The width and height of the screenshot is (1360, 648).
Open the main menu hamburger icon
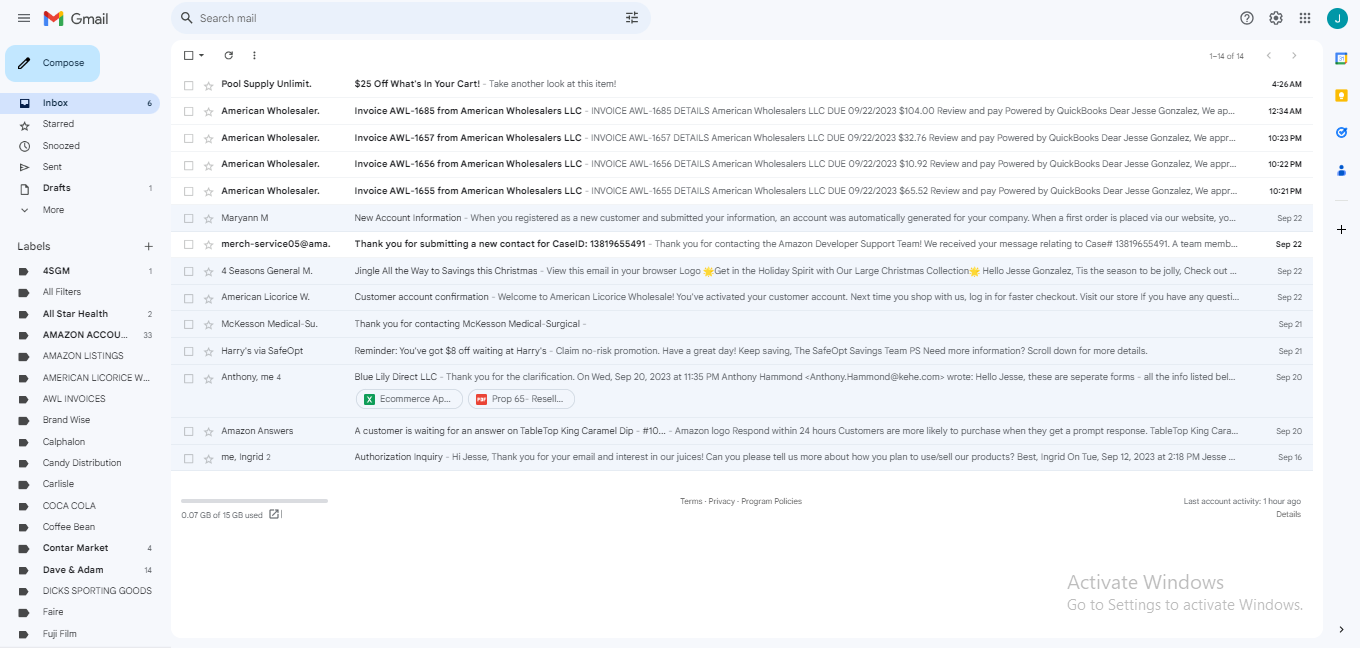click(x=24, y=18)
